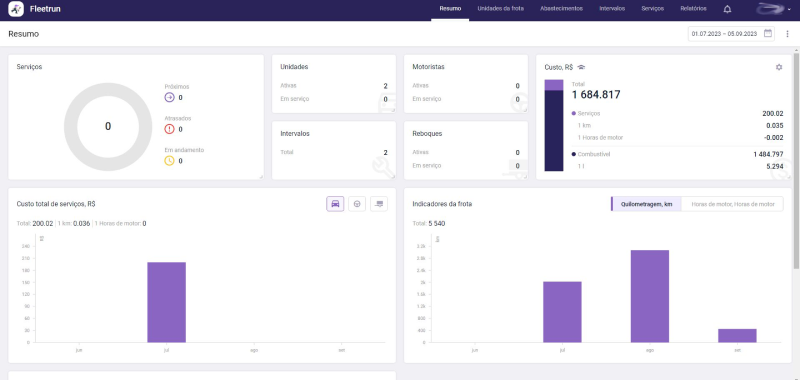Select the vehicle filter in service costs
Image resolution: width=800 pixels, height=380 pixels.
335,204
